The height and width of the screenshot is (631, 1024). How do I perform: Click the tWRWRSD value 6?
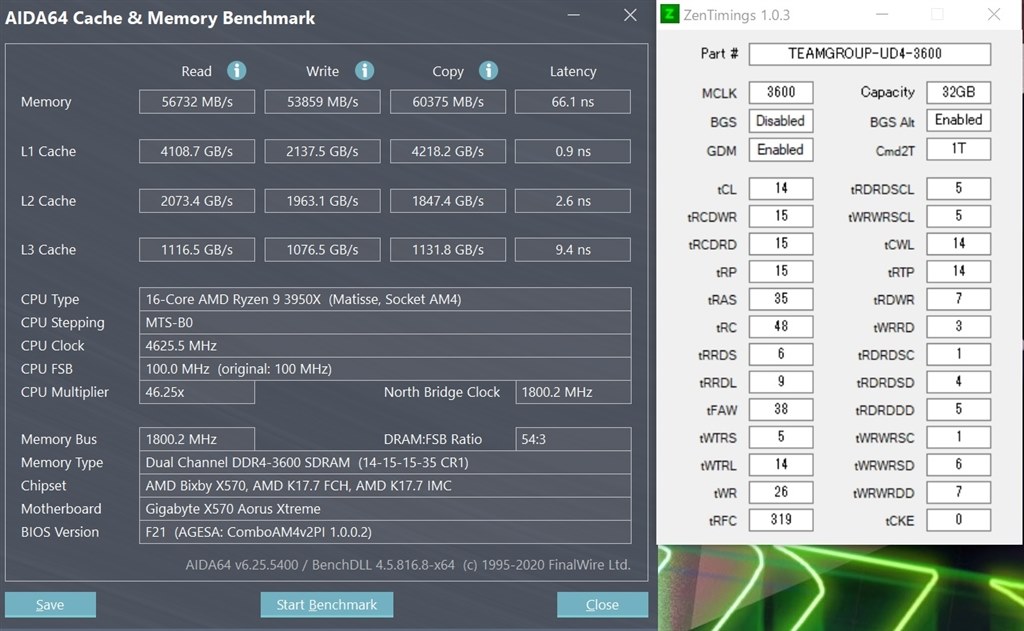tap(958, 464)
